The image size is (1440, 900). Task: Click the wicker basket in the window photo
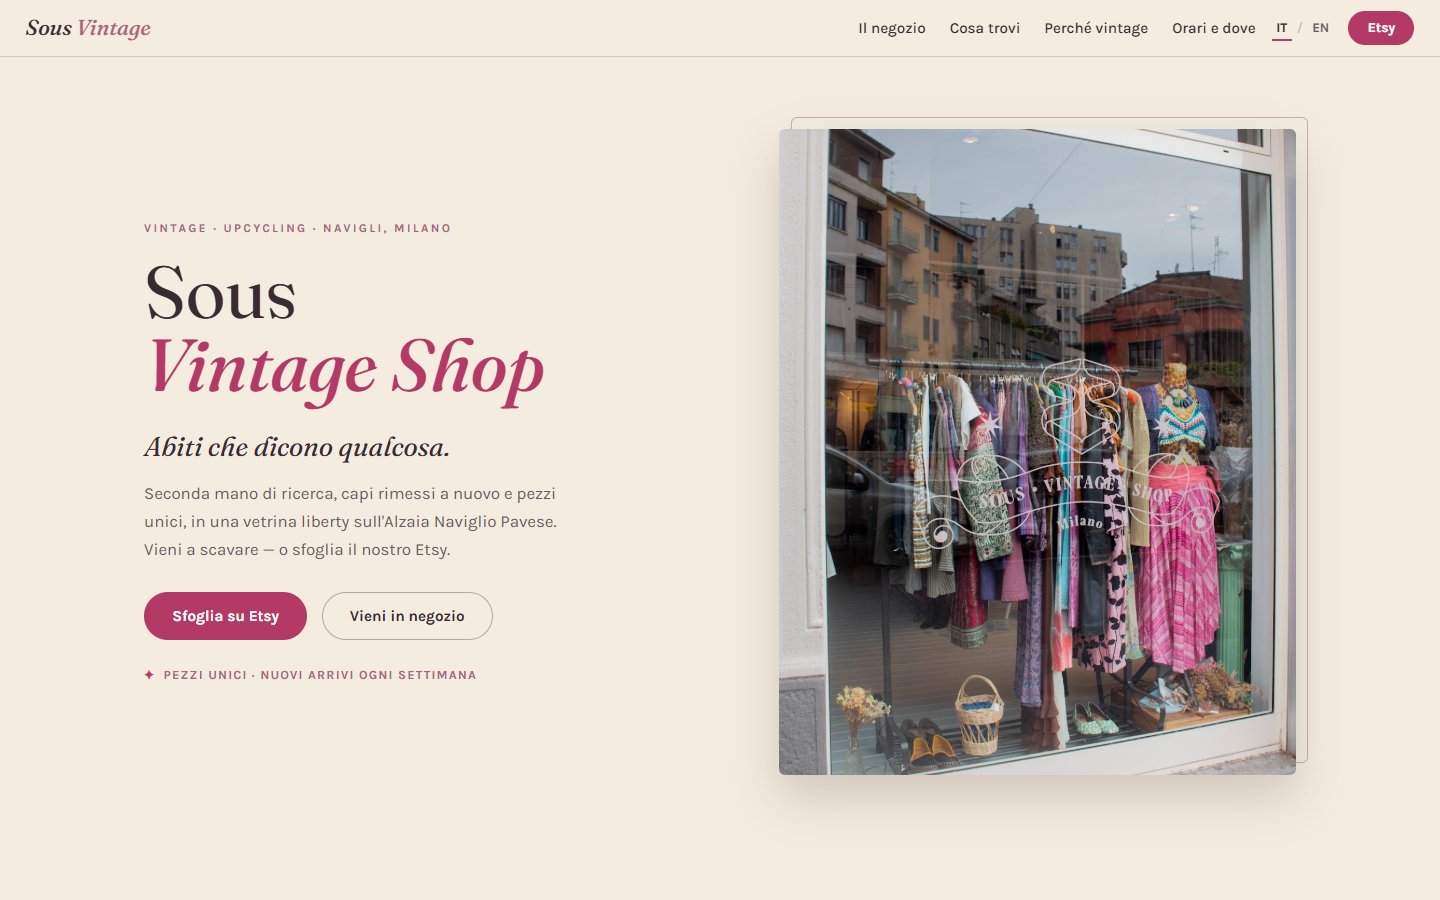pos(978,716)
